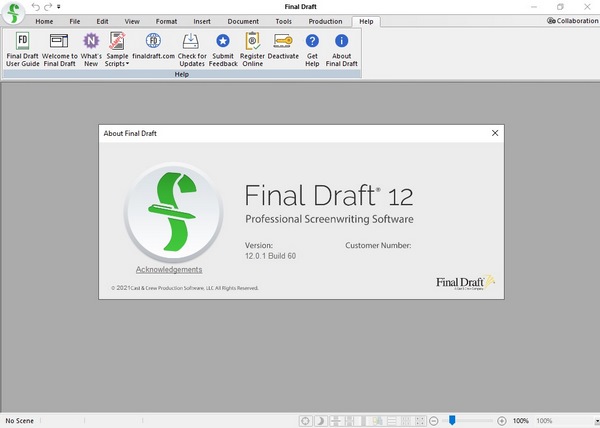
Task: Click the green Final Draft logo in the dialog
Action: click(x=173, y=212)
